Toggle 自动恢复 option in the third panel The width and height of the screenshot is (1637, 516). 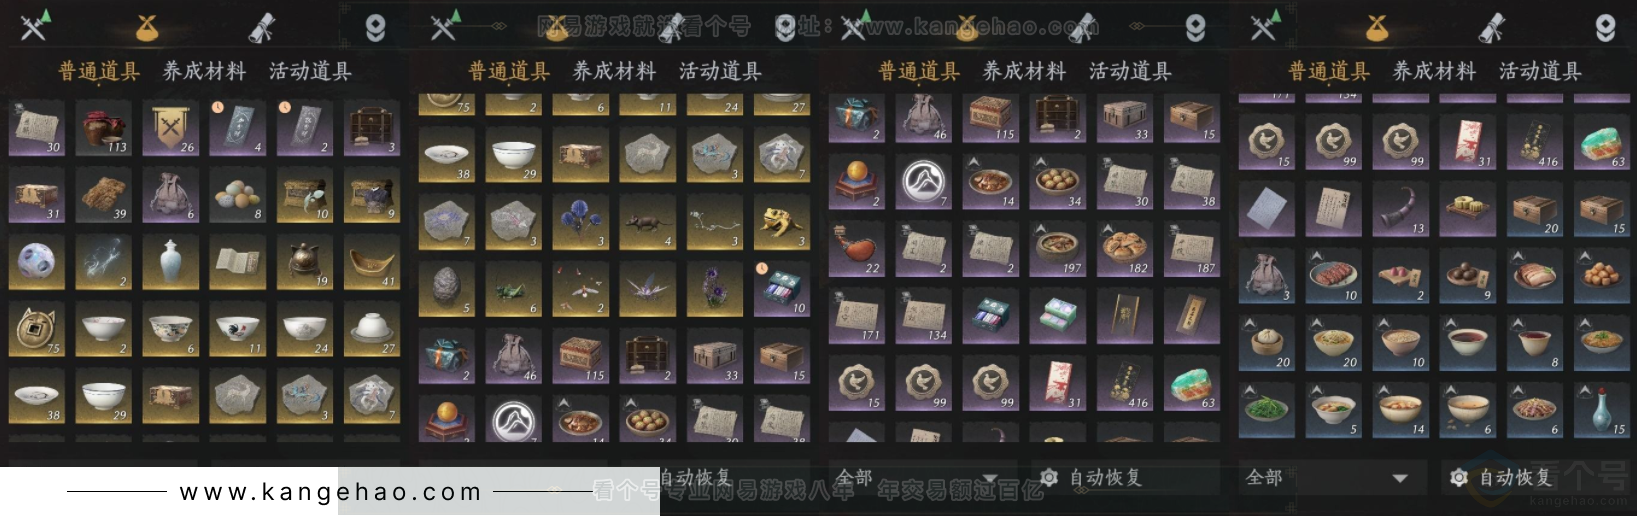coord(1091,478)
